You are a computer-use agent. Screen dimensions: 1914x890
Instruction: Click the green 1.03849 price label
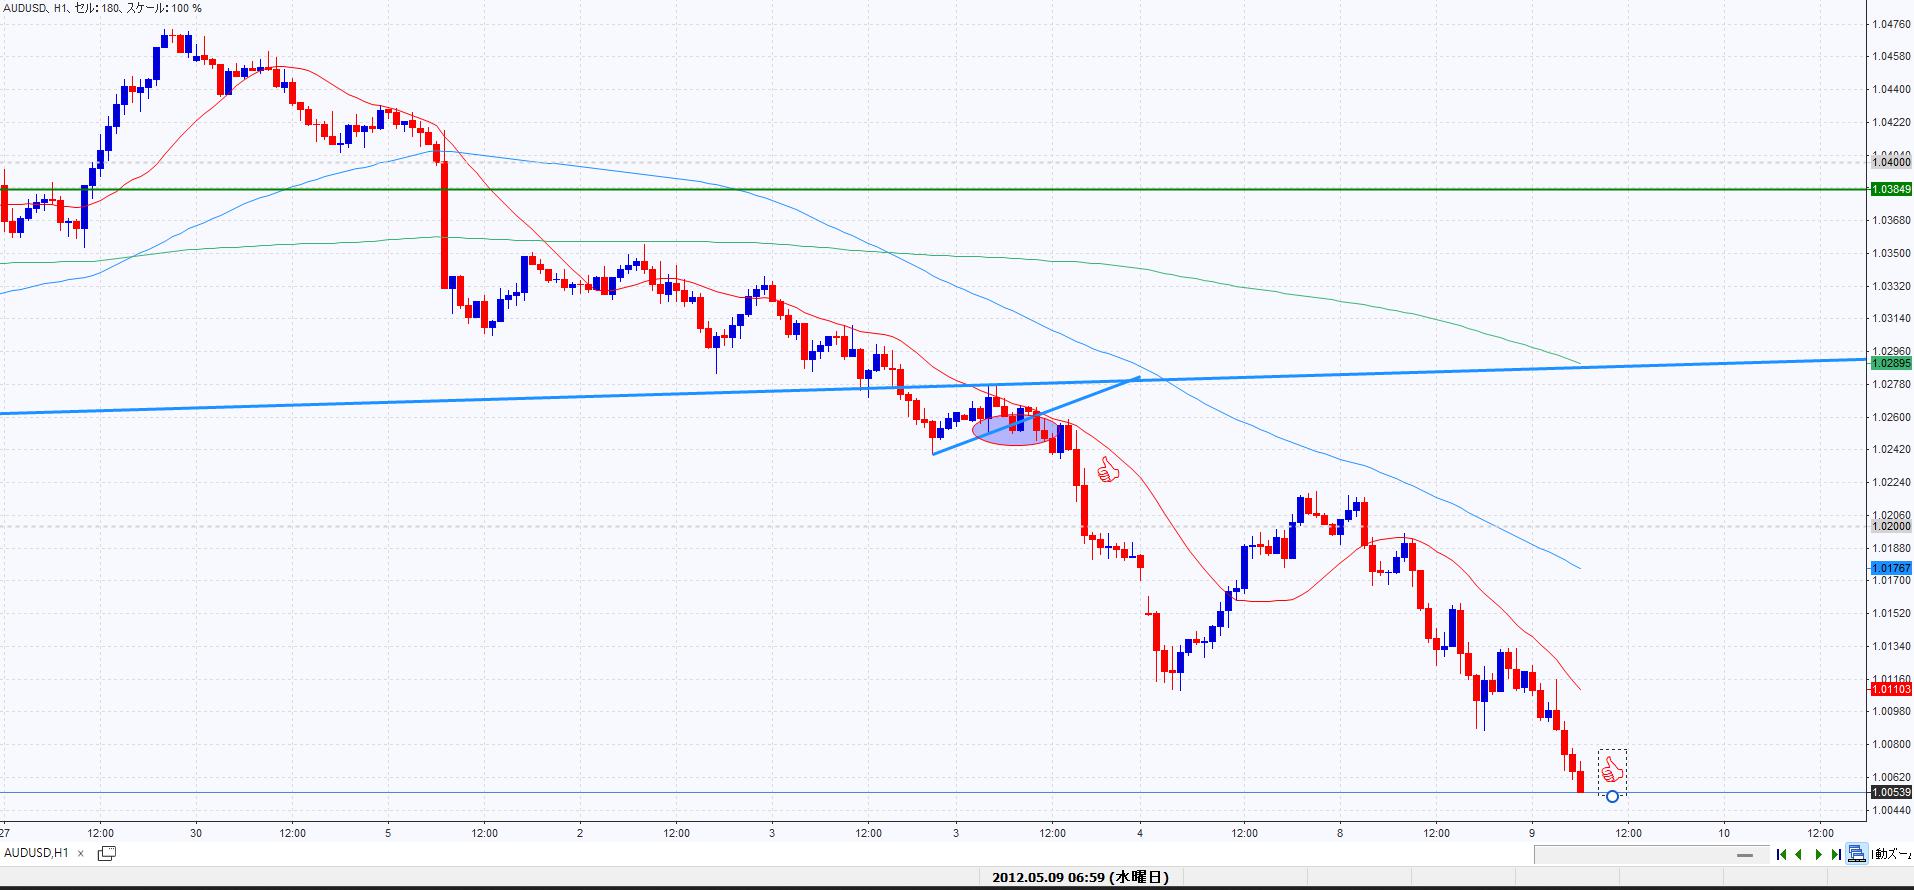(x=1890, y=189)
